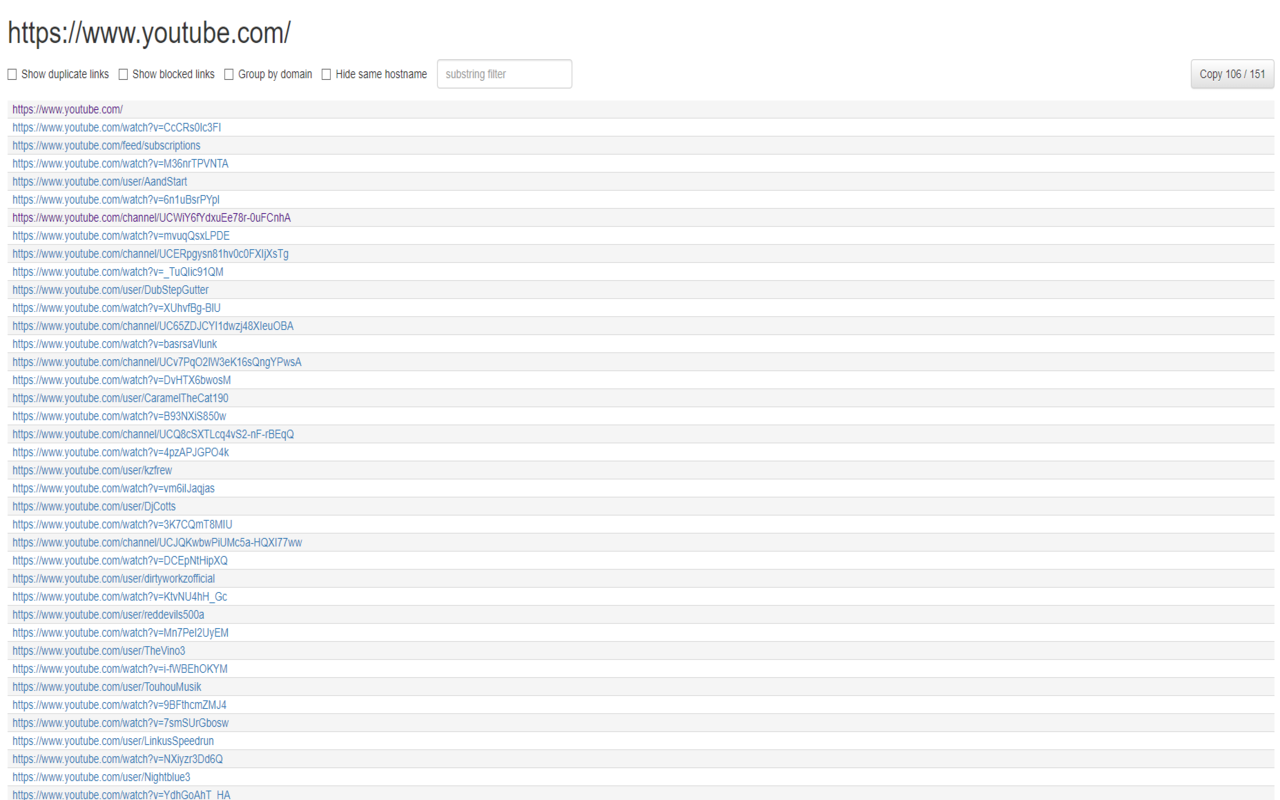Check the Hide same hostname option
1280x800 pixels.
coord(326,74)
